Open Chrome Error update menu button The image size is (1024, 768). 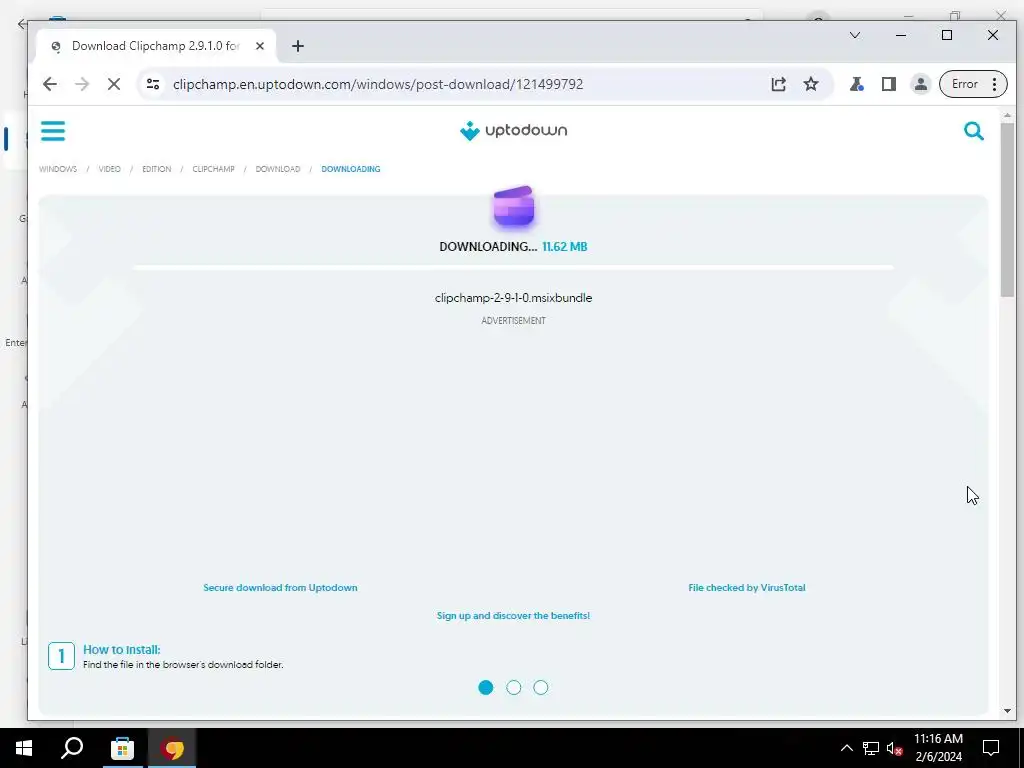pos(973,84)
